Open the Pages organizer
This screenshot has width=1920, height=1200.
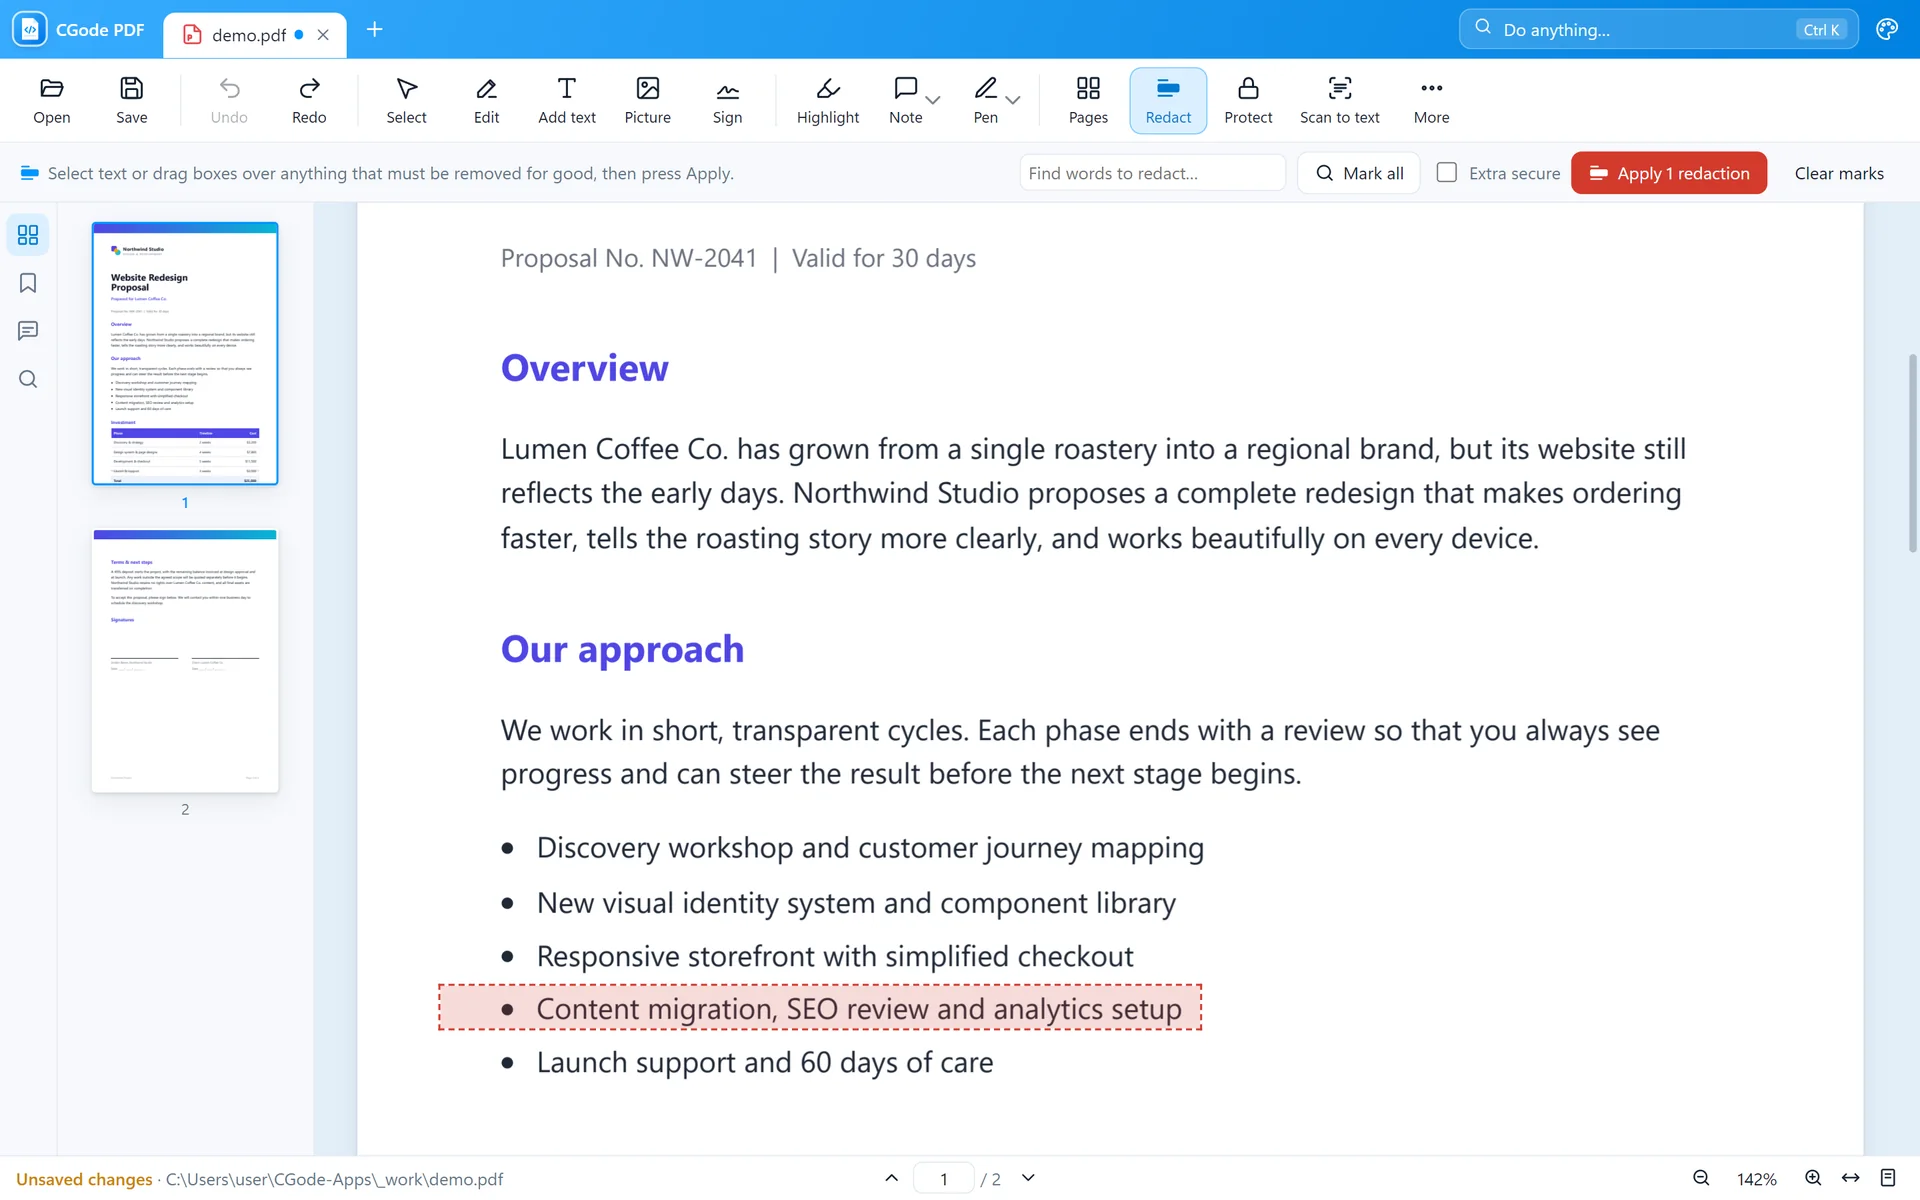click(1088, 101)
